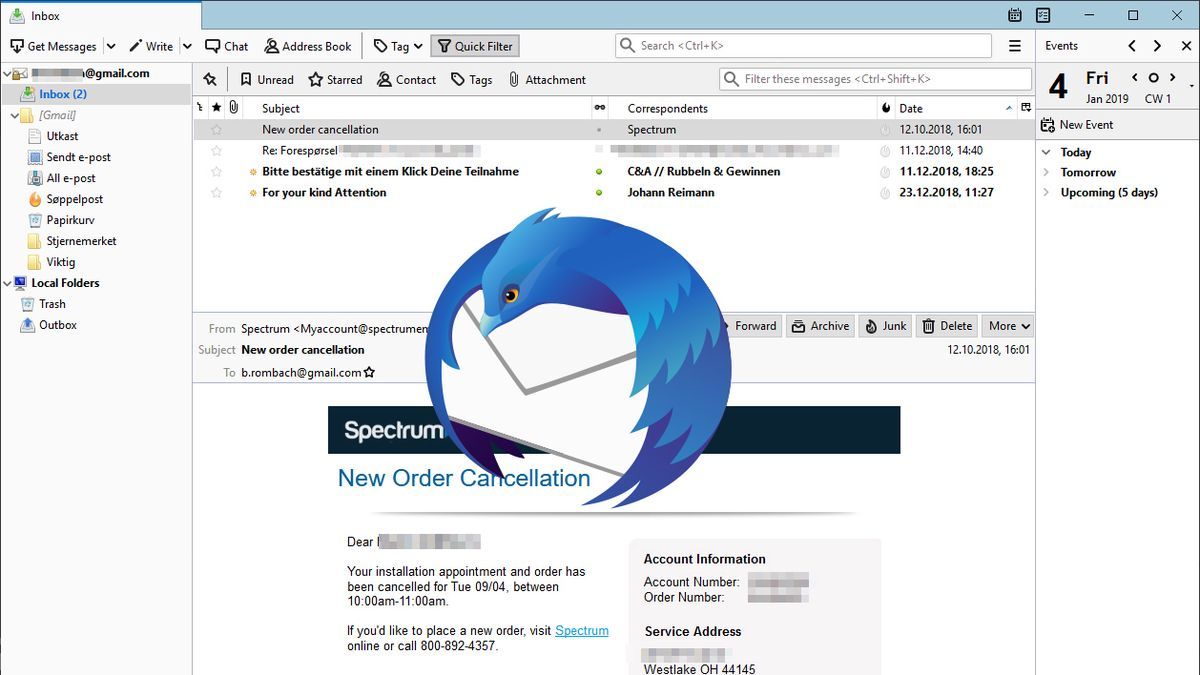
Task: Mark the Johann Reimann message as read
Action: tap(599, 193)
